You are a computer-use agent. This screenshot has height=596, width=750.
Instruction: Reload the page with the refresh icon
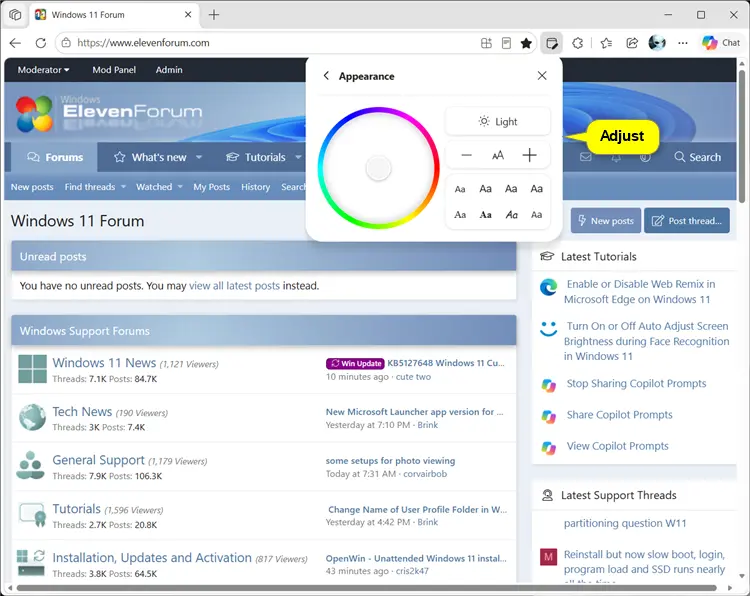[41, 43]
